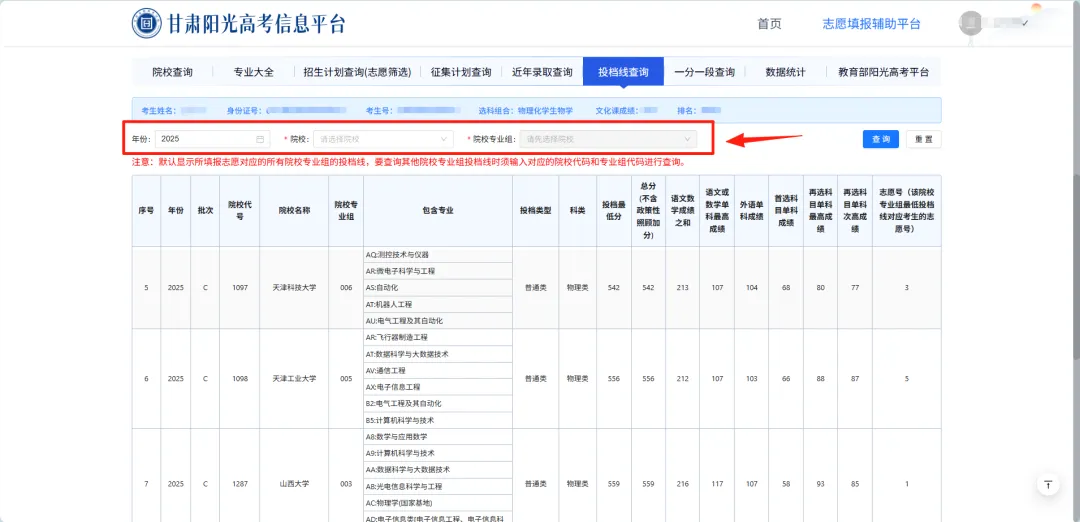1080x522 pixels.
Task: Click major AT:数据科学与大数据技术
Action: (x=438, y=354)
